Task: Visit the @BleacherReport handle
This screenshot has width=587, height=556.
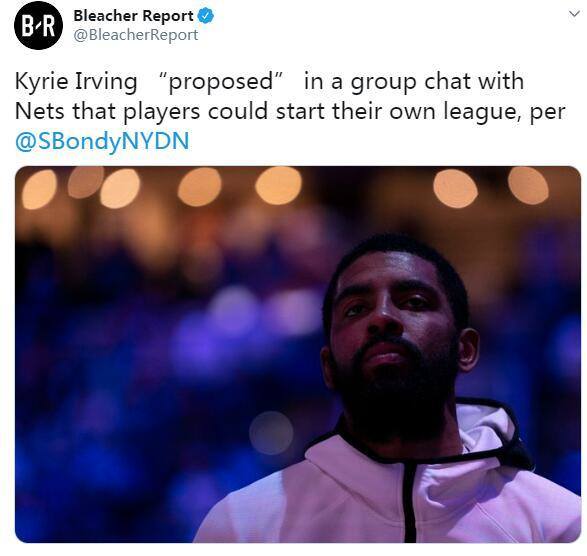Action: pyautogui.click(x=136, y=35)
